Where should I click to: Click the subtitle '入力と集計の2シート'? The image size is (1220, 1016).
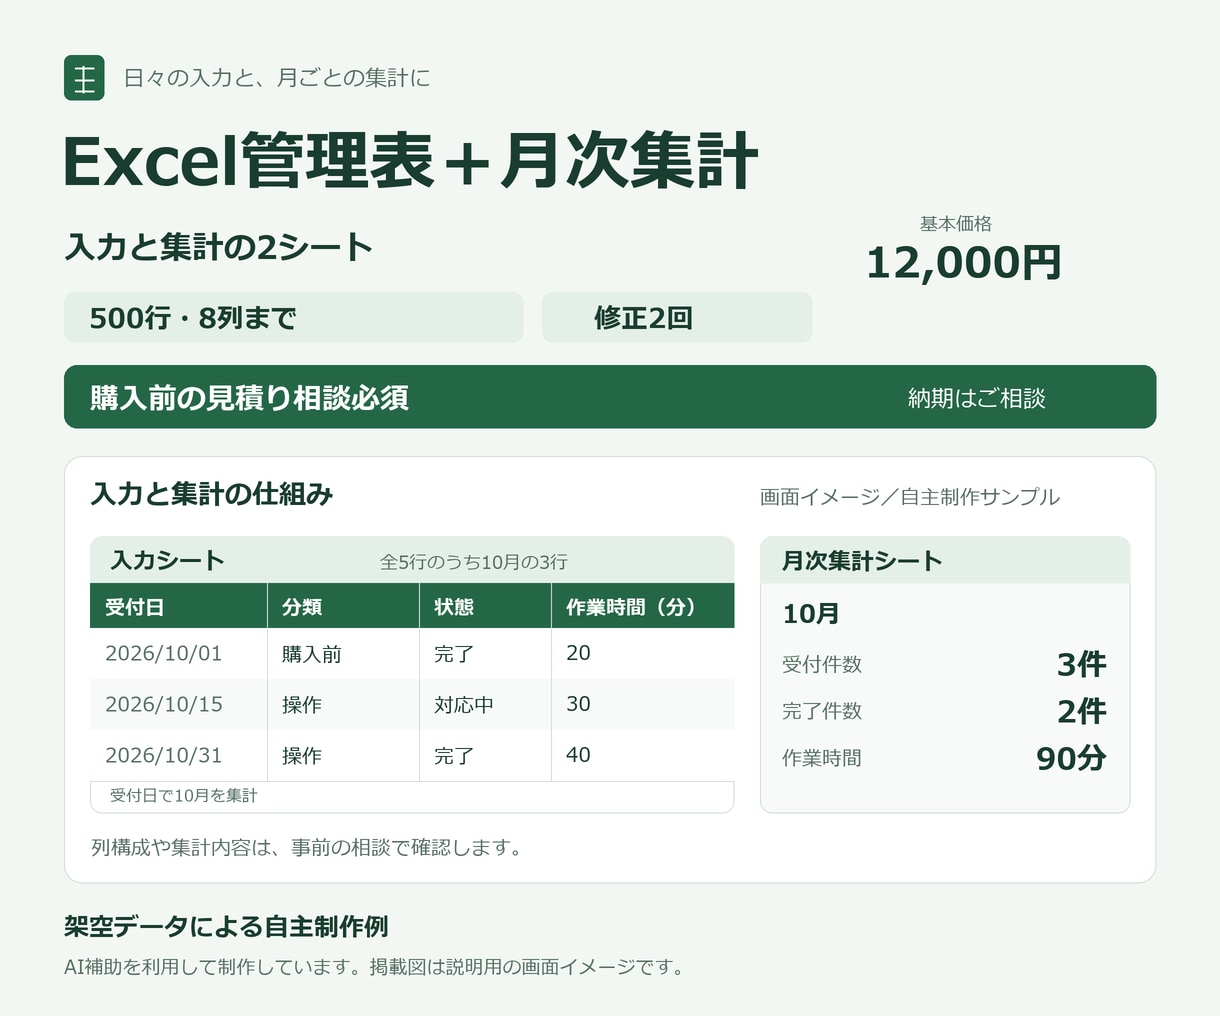point(219,247)
